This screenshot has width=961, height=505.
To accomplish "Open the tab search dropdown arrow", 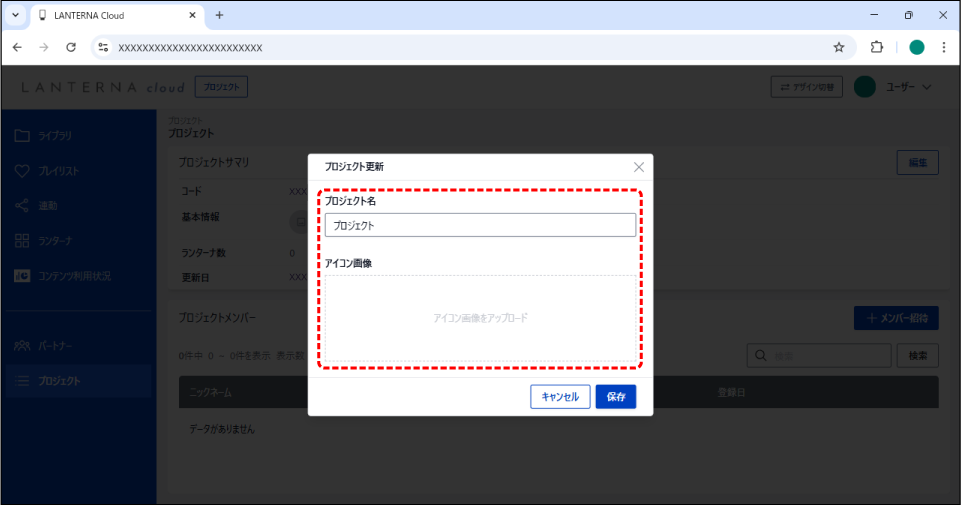I will [x=15, y=15].
